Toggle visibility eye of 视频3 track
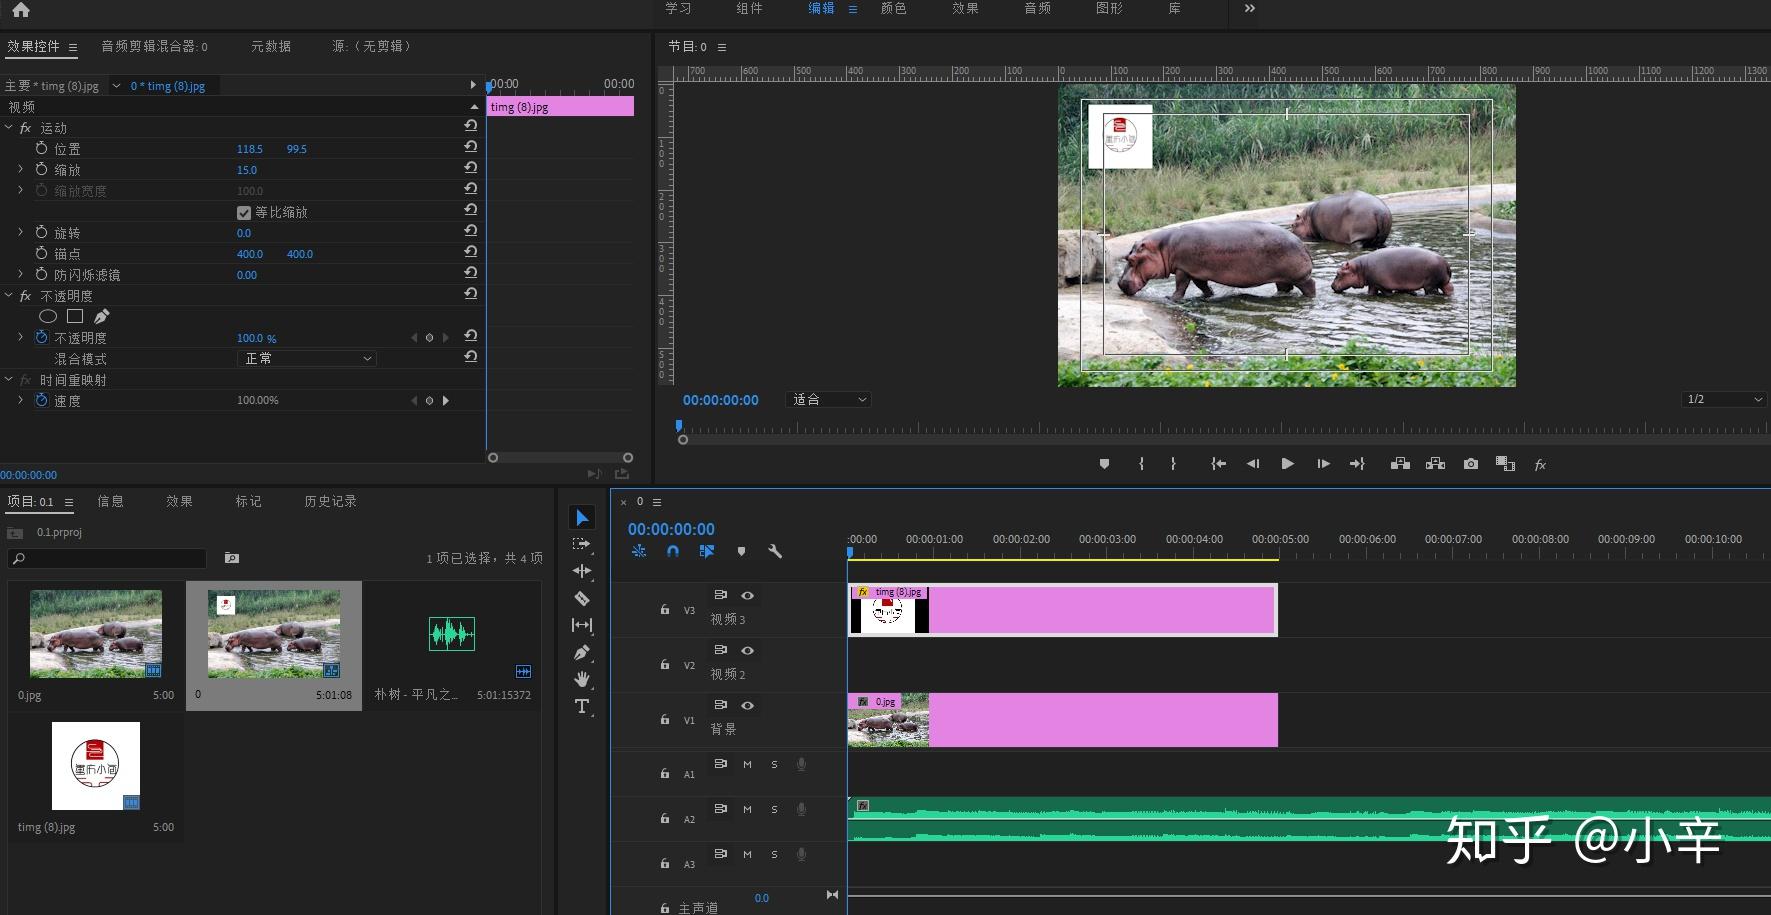 click(747, 596)
